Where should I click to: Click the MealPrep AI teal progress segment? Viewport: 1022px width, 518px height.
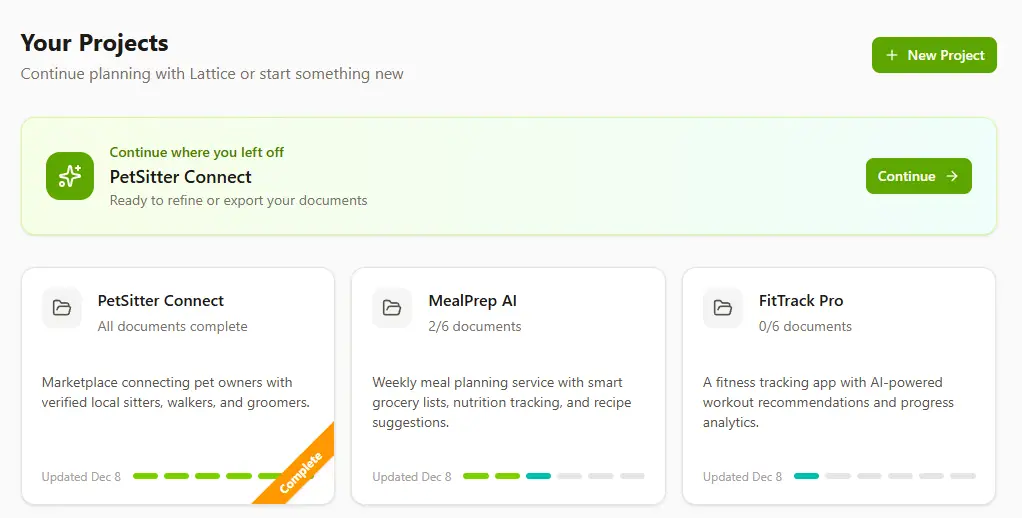pos(538,476)
